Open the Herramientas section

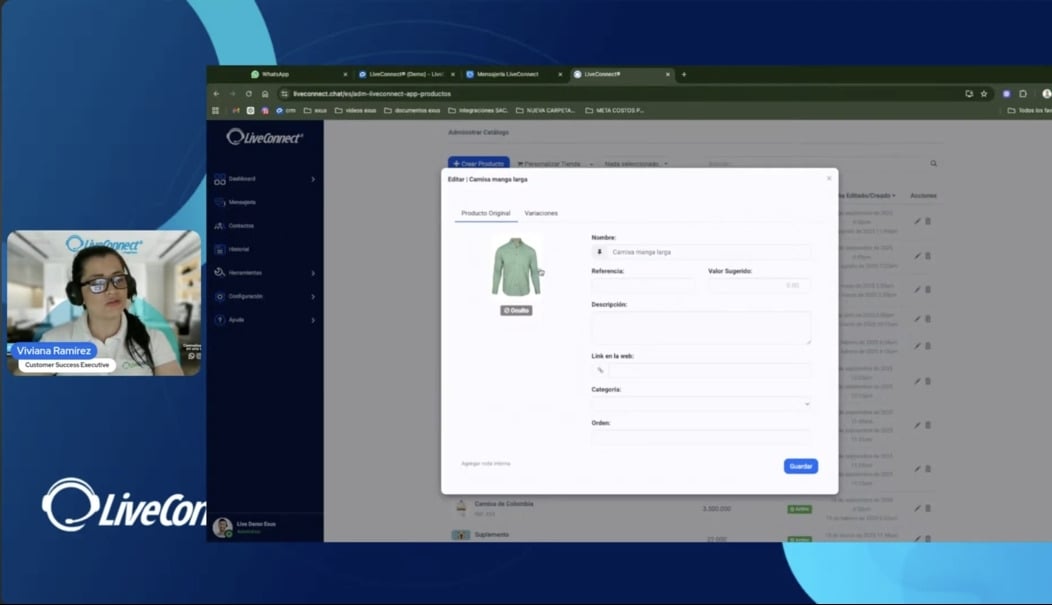coord(246,271)
